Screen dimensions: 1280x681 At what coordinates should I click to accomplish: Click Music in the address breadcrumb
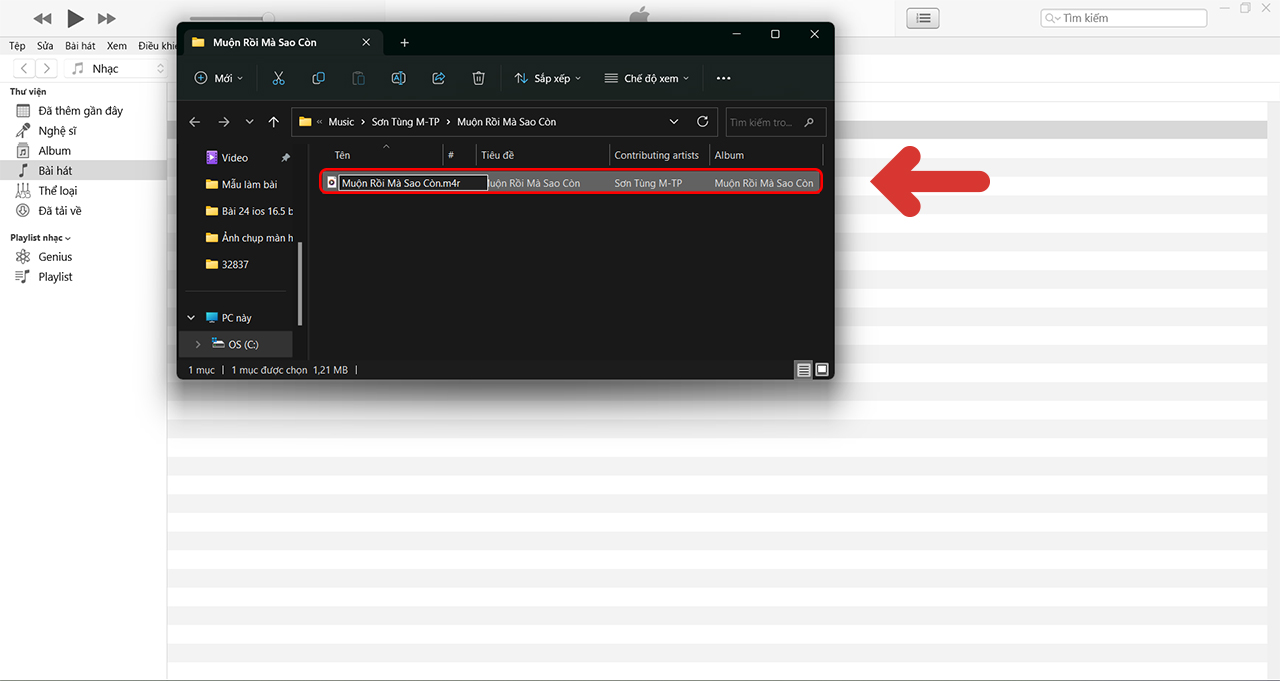tap(341, 122)
